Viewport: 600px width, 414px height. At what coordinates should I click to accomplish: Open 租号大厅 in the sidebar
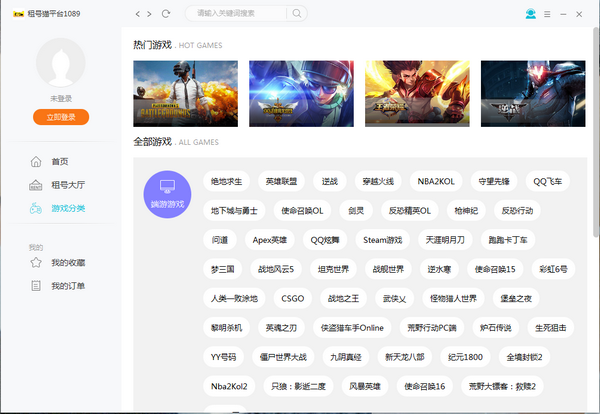click(68, 184)
